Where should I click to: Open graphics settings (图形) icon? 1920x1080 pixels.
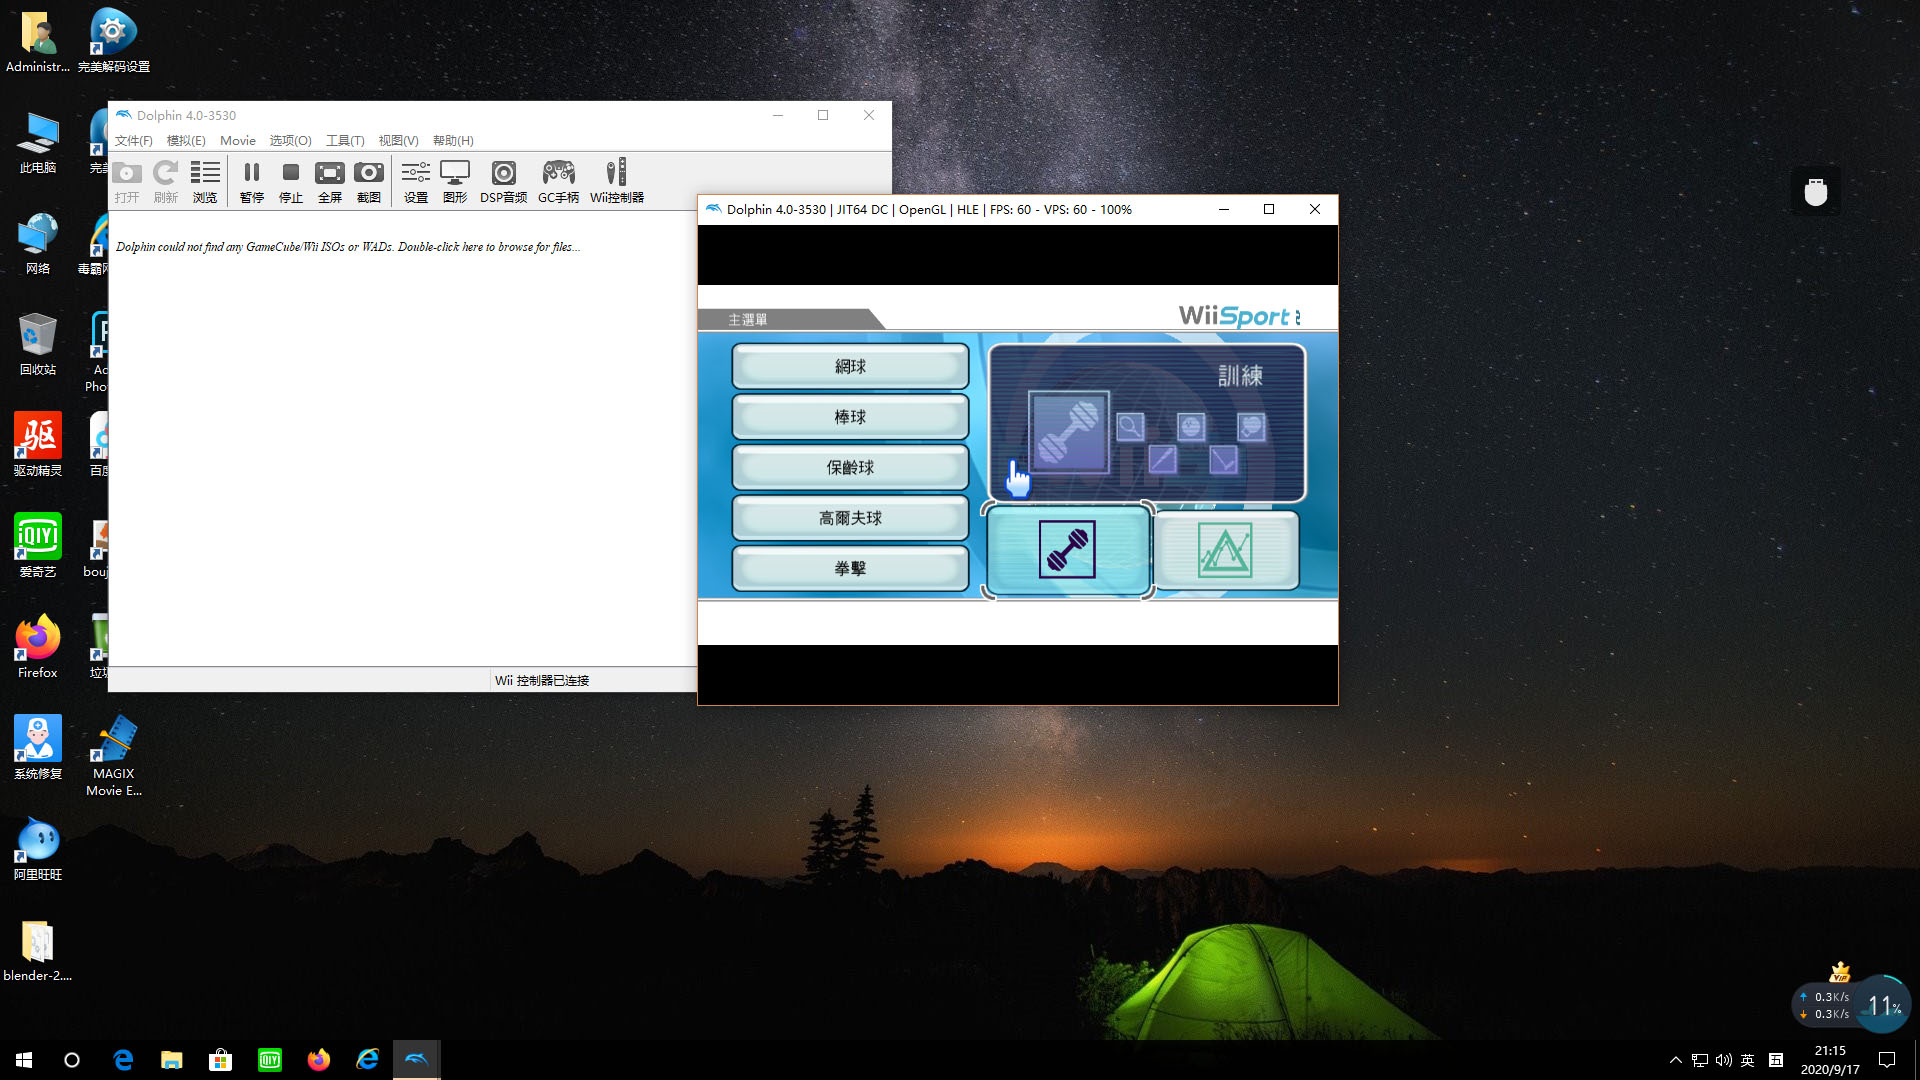[x=455, y=182]
